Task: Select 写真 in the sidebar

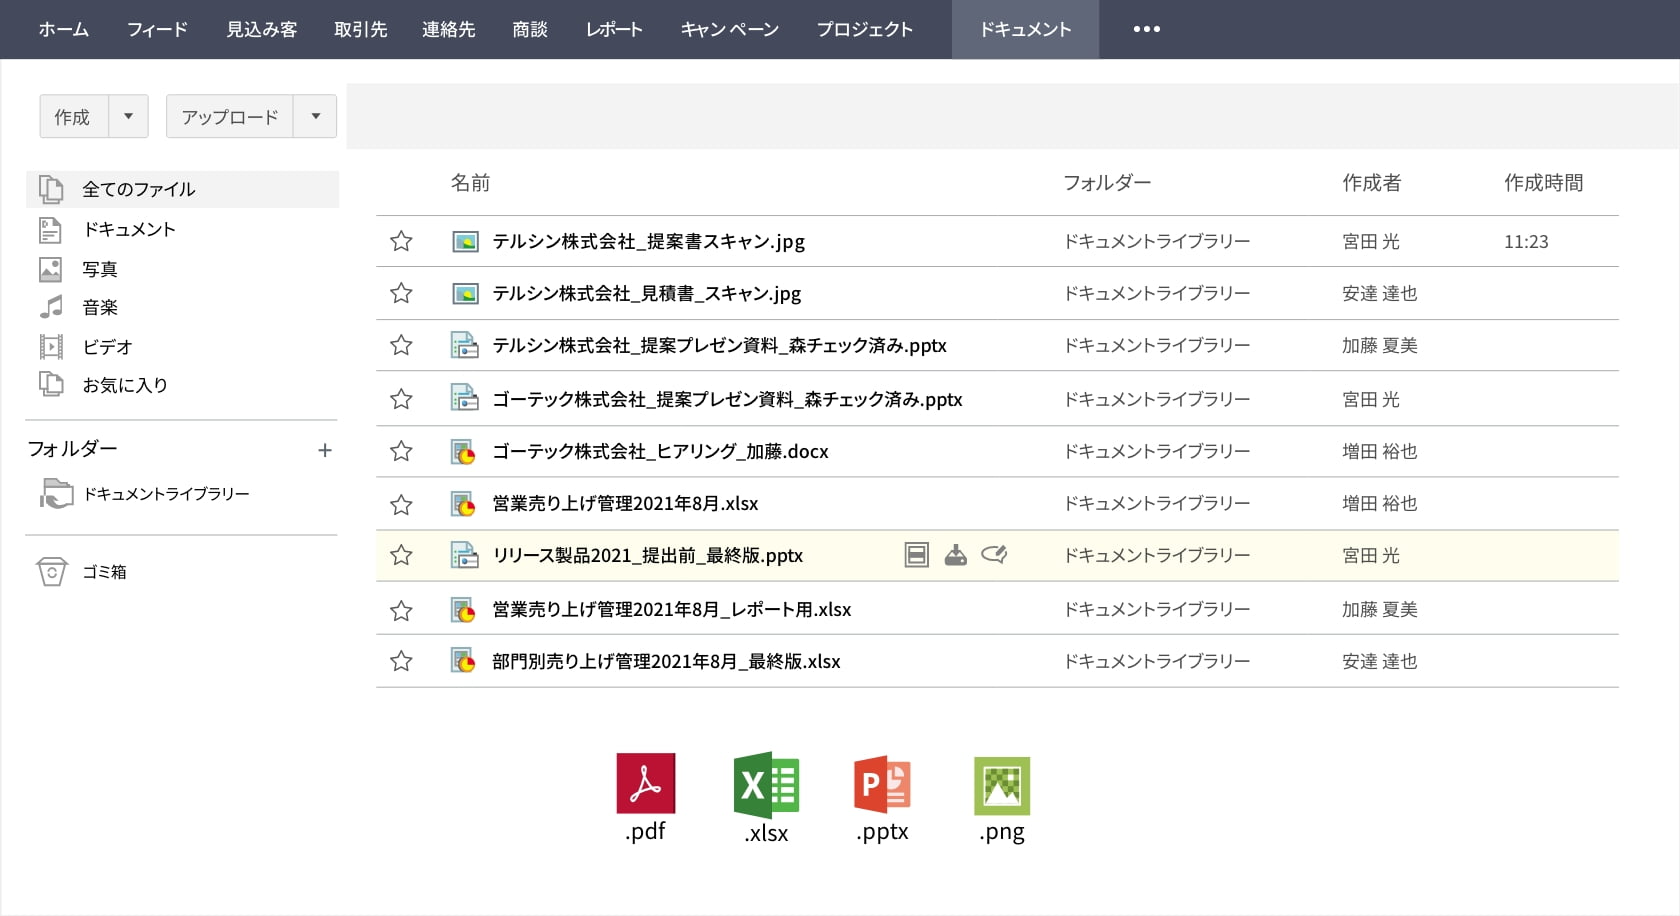Action: [x=99, y=269]
